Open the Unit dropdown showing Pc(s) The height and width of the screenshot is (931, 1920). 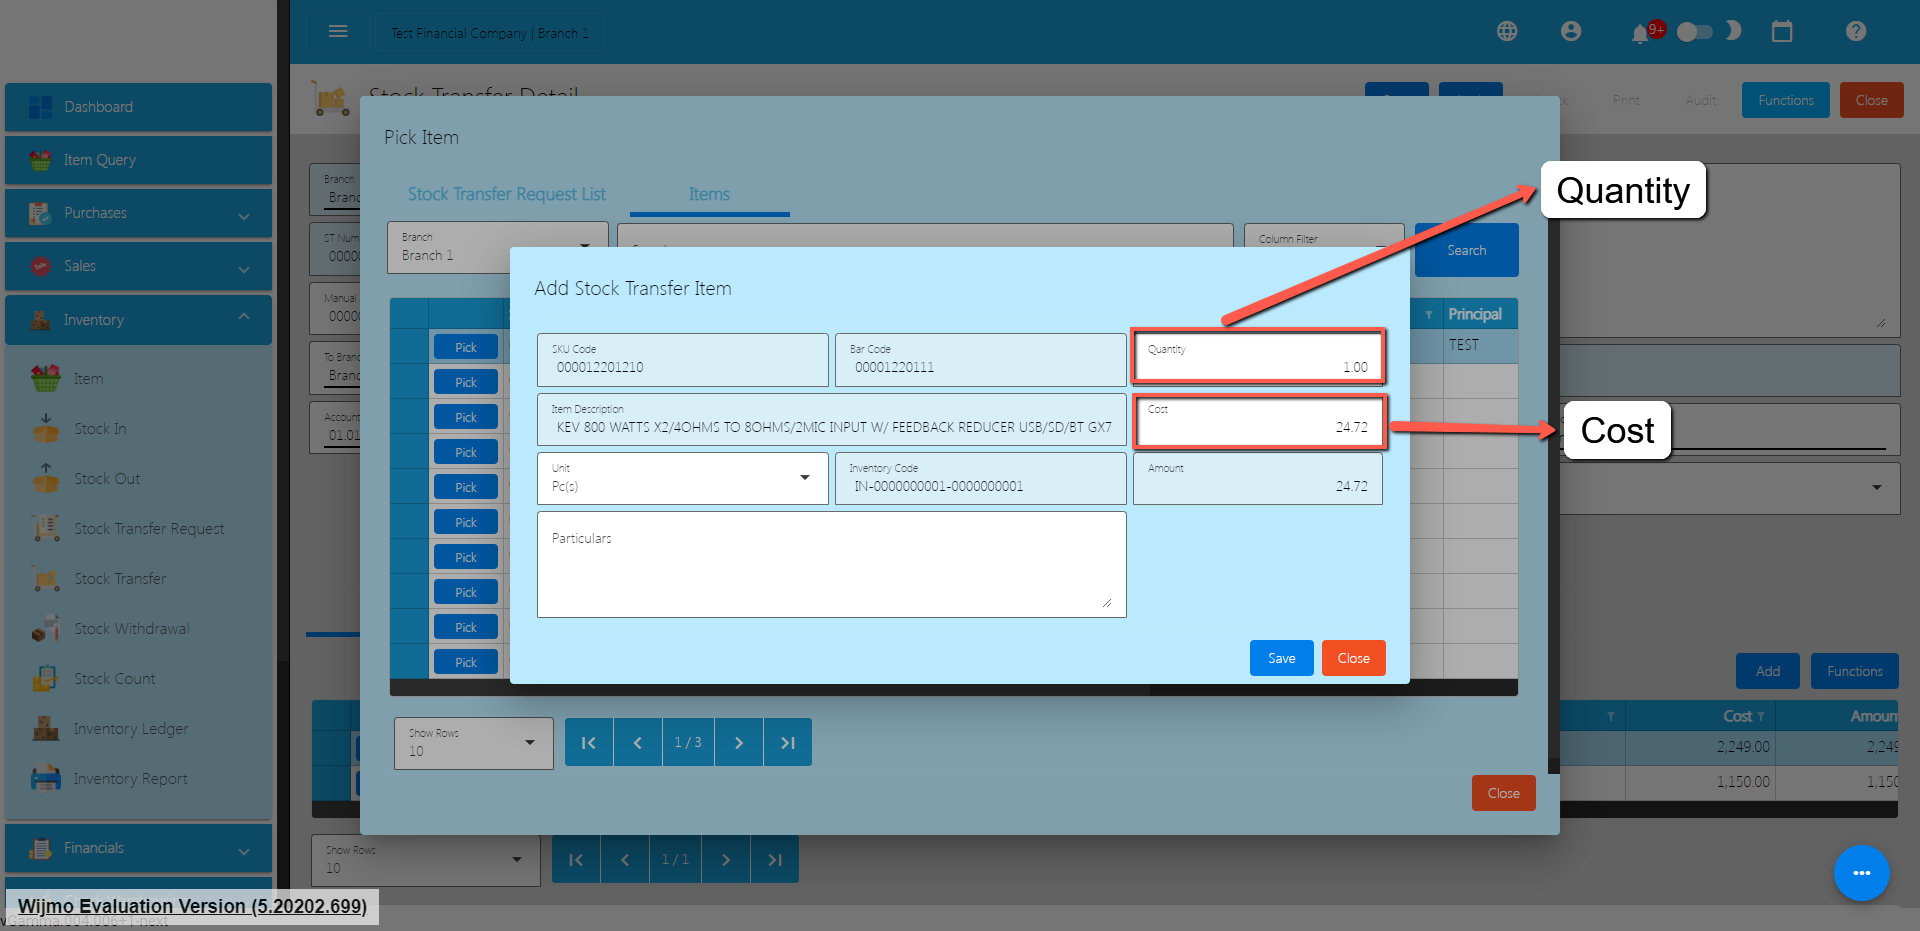click(x=682, y=479)
